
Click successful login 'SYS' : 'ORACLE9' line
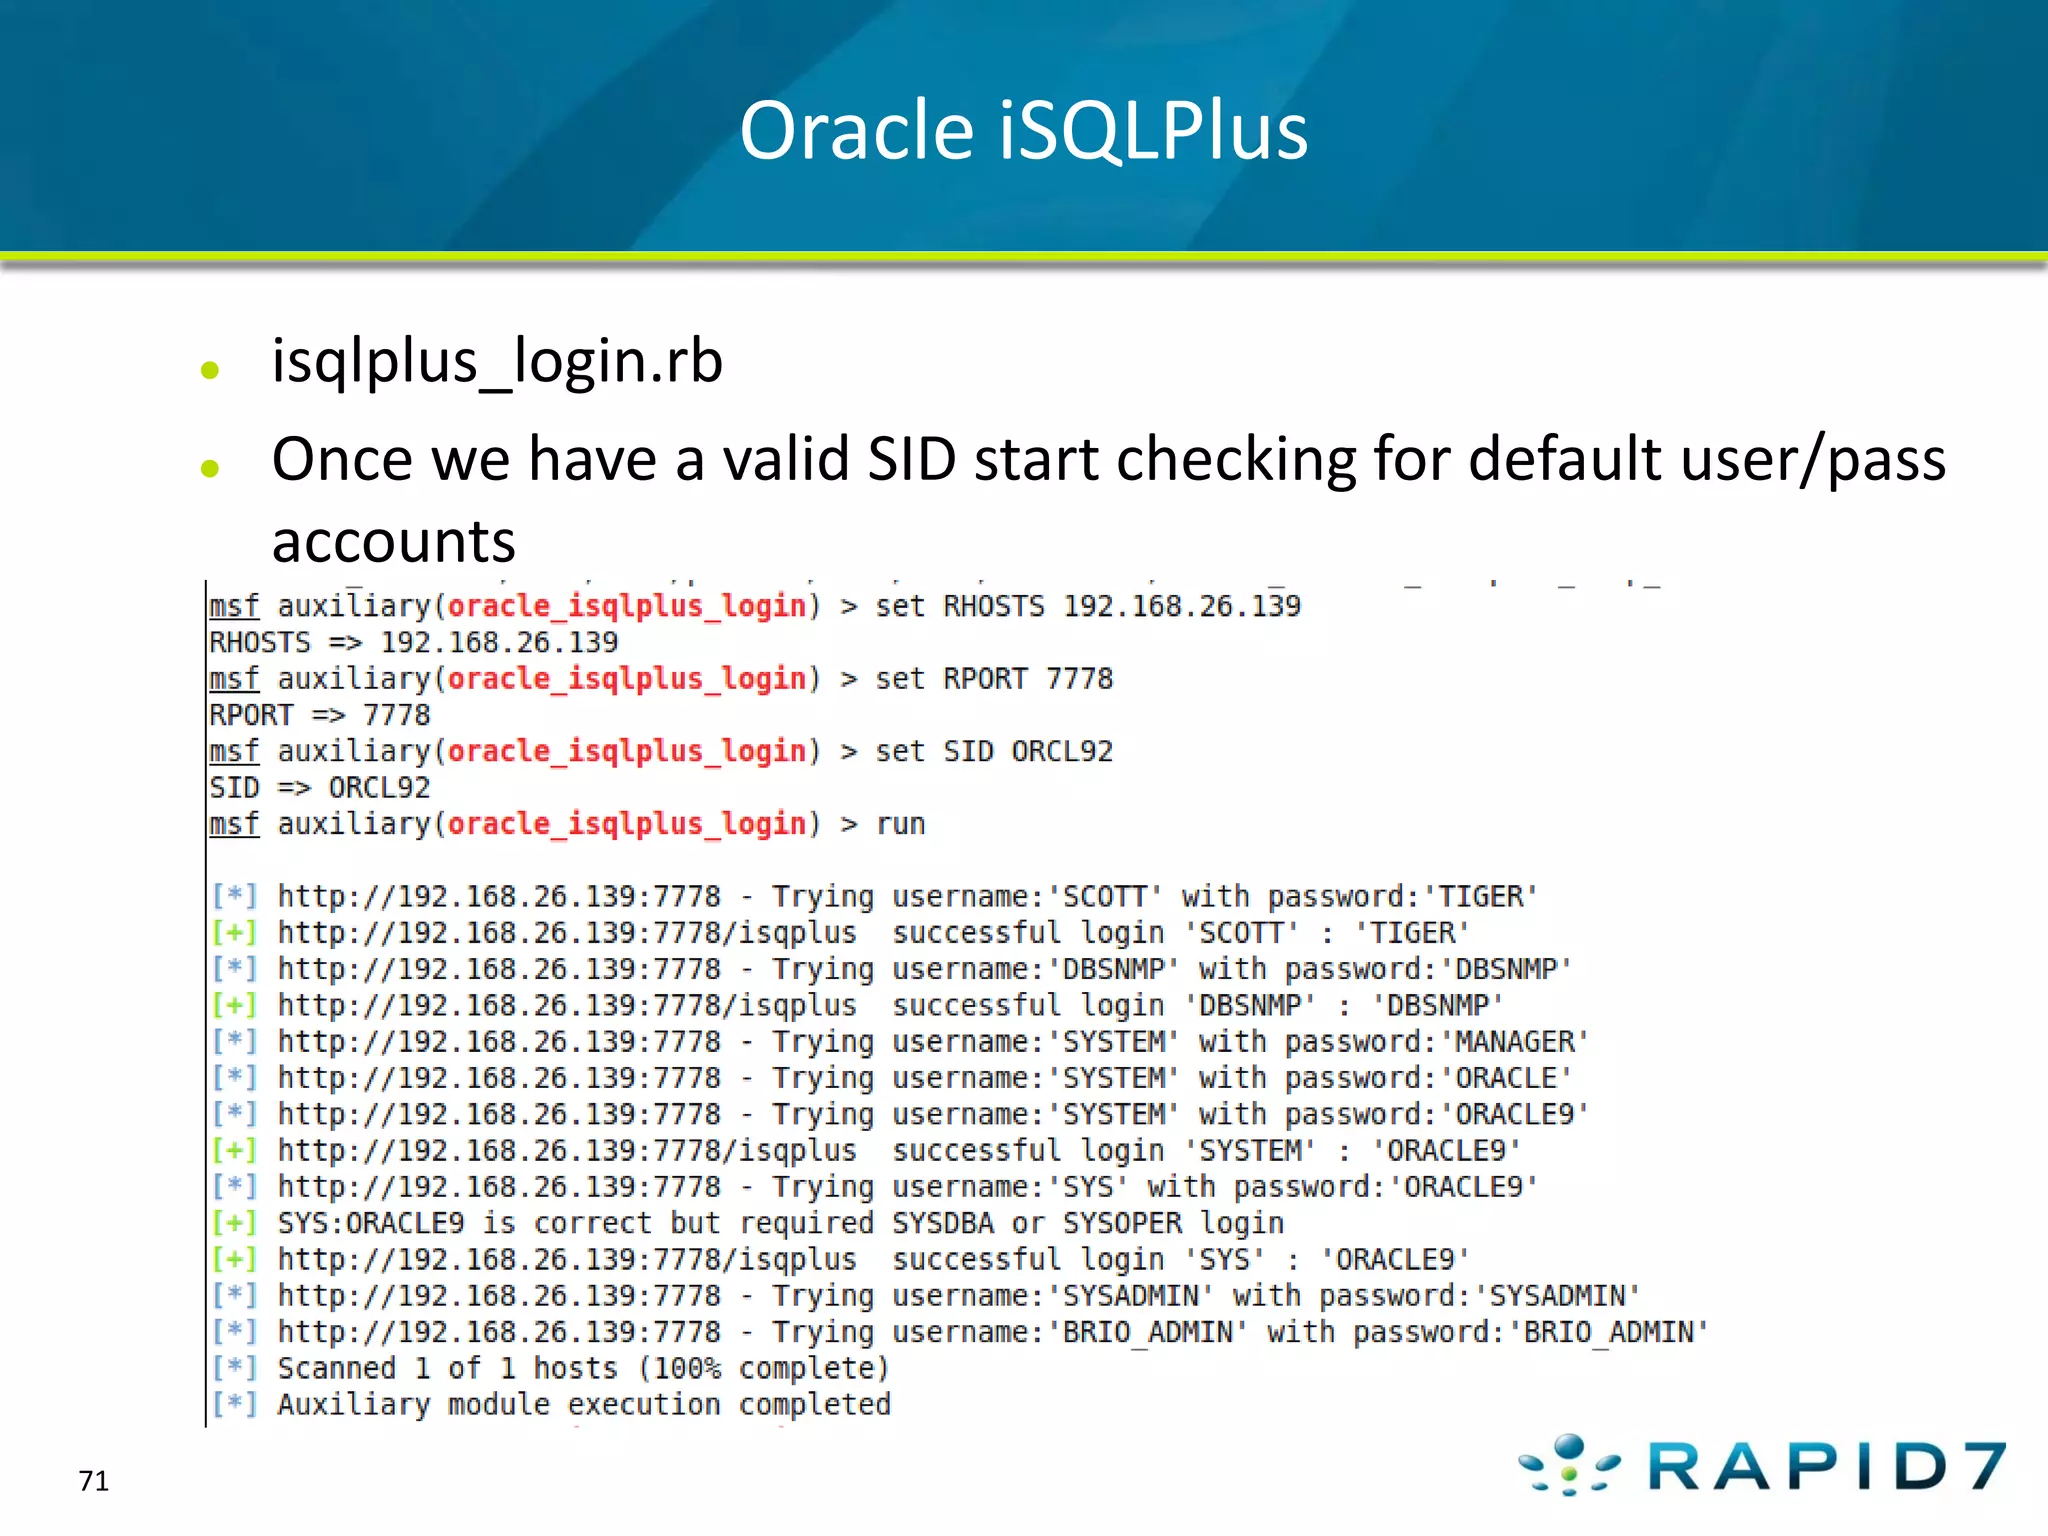click(x=840, y=1259)
